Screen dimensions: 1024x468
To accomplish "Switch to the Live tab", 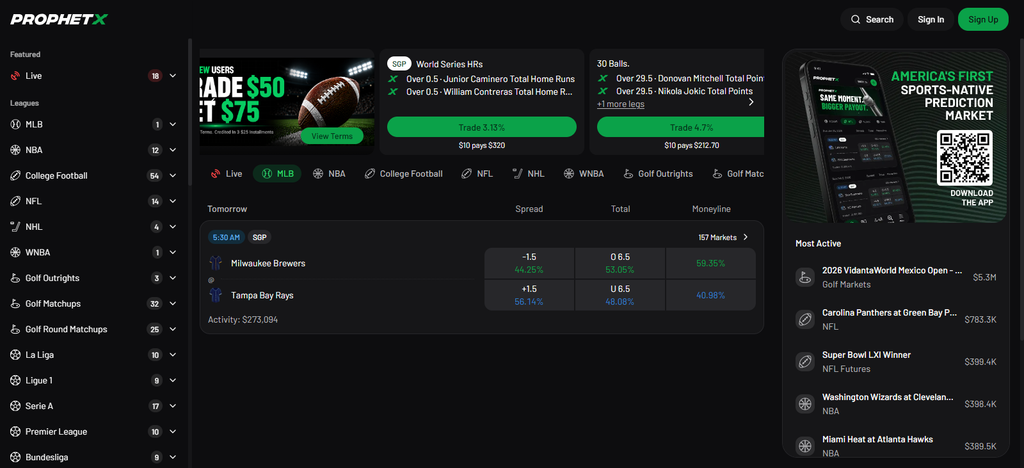I will pyautogui.click(x=227, y=174).
